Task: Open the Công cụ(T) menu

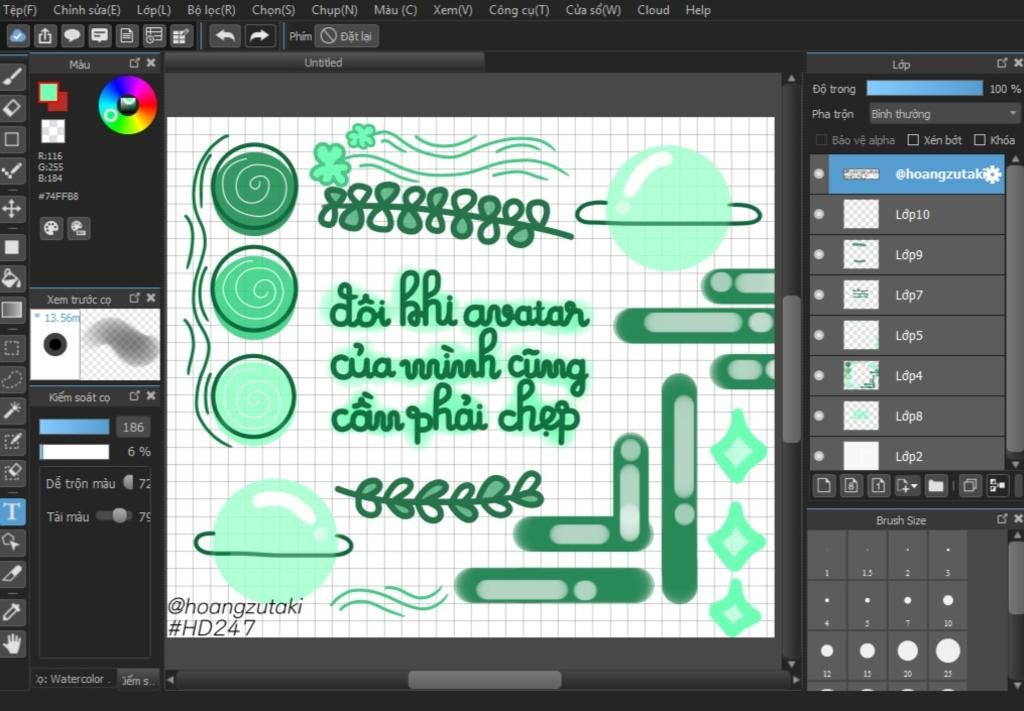Action: (519, 10)
